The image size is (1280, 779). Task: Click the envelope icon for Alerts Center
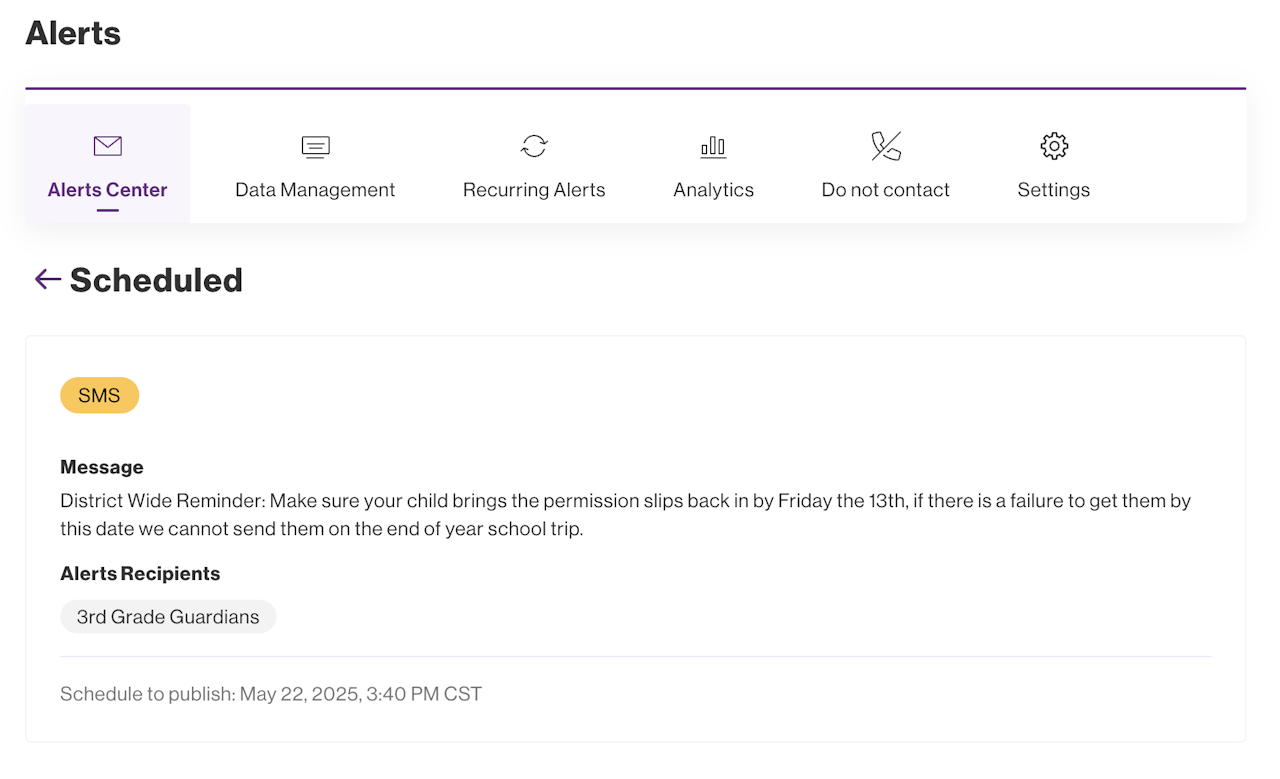point(107,146)
